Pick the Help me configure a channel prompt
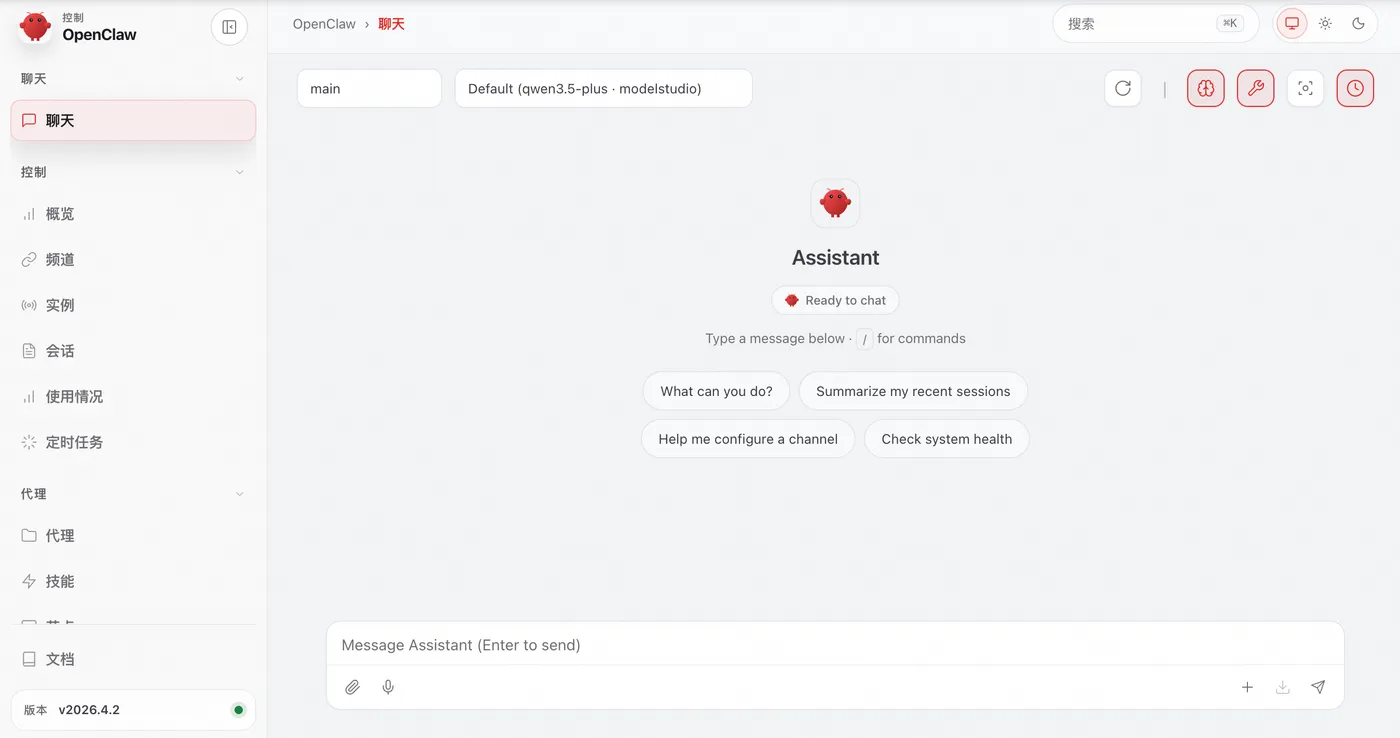The image size is (1400, 738). pos(748,439)
